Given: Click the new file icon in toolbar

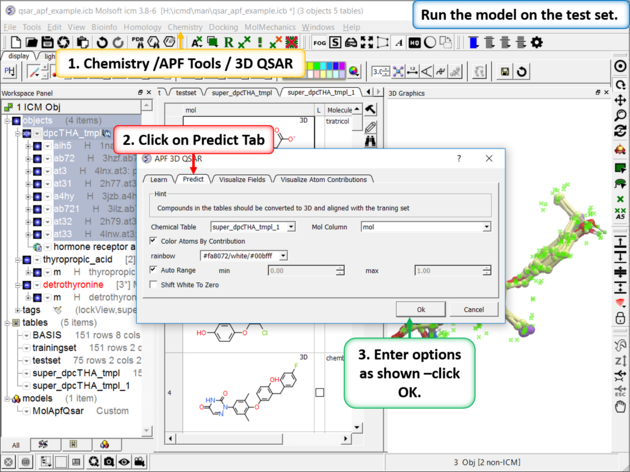Looking at the screenshot, I should [x=18, y=43].
